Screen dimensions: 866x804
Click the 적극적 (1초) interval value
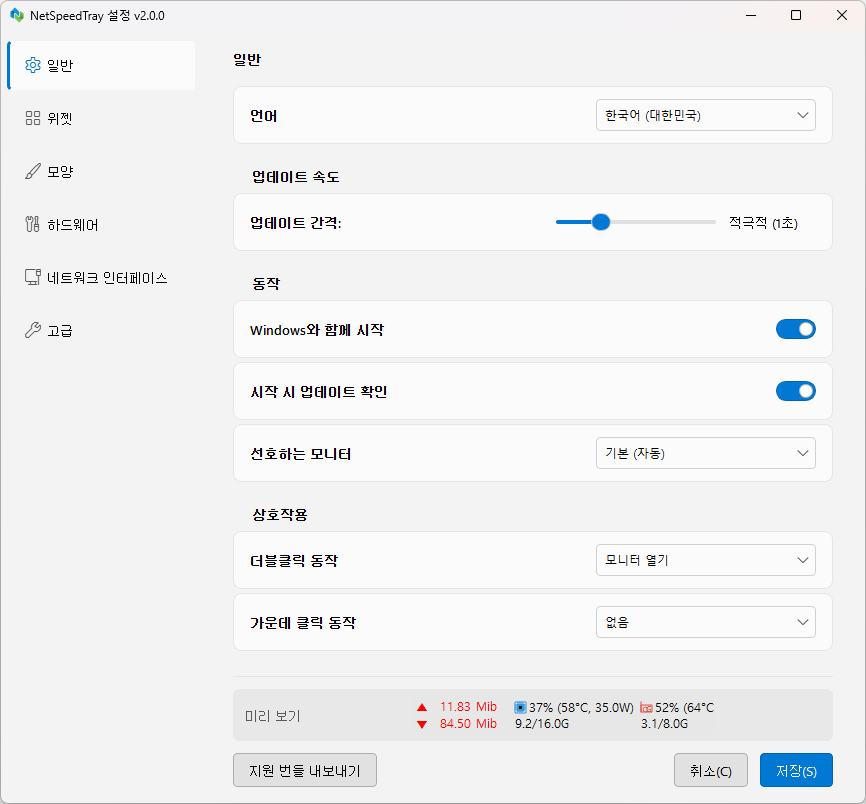coord(763,223)
